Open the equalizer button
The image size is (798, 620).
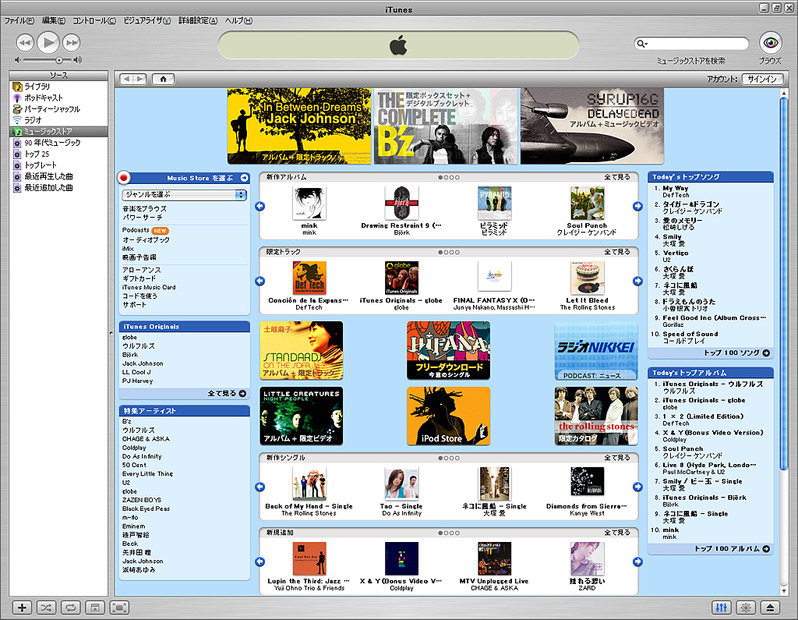[721, 608]
